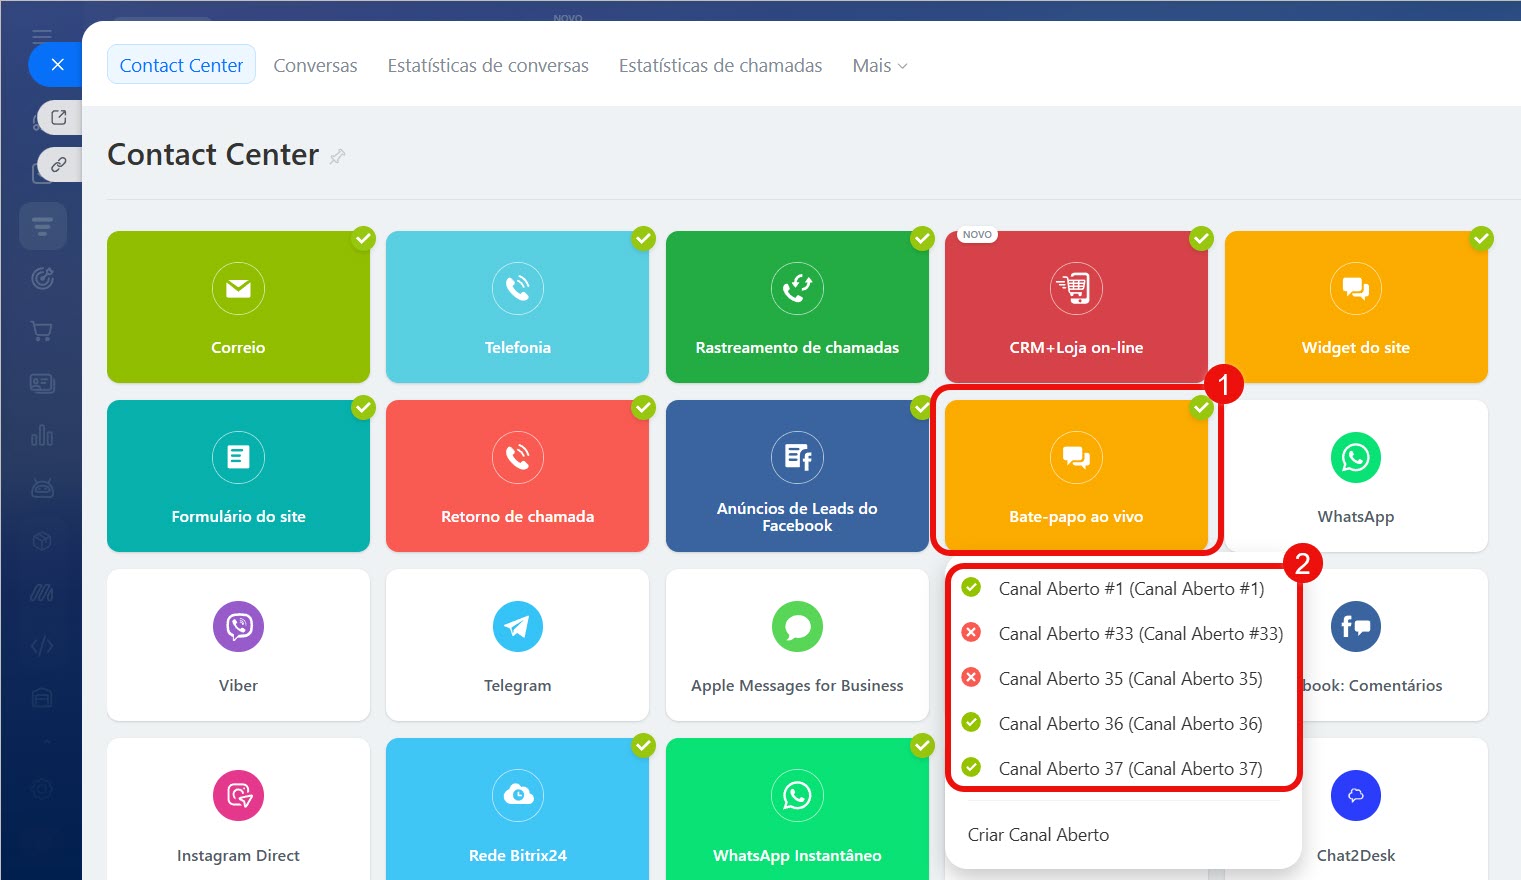Expand the Mais dropdown menu

point(879,66)
